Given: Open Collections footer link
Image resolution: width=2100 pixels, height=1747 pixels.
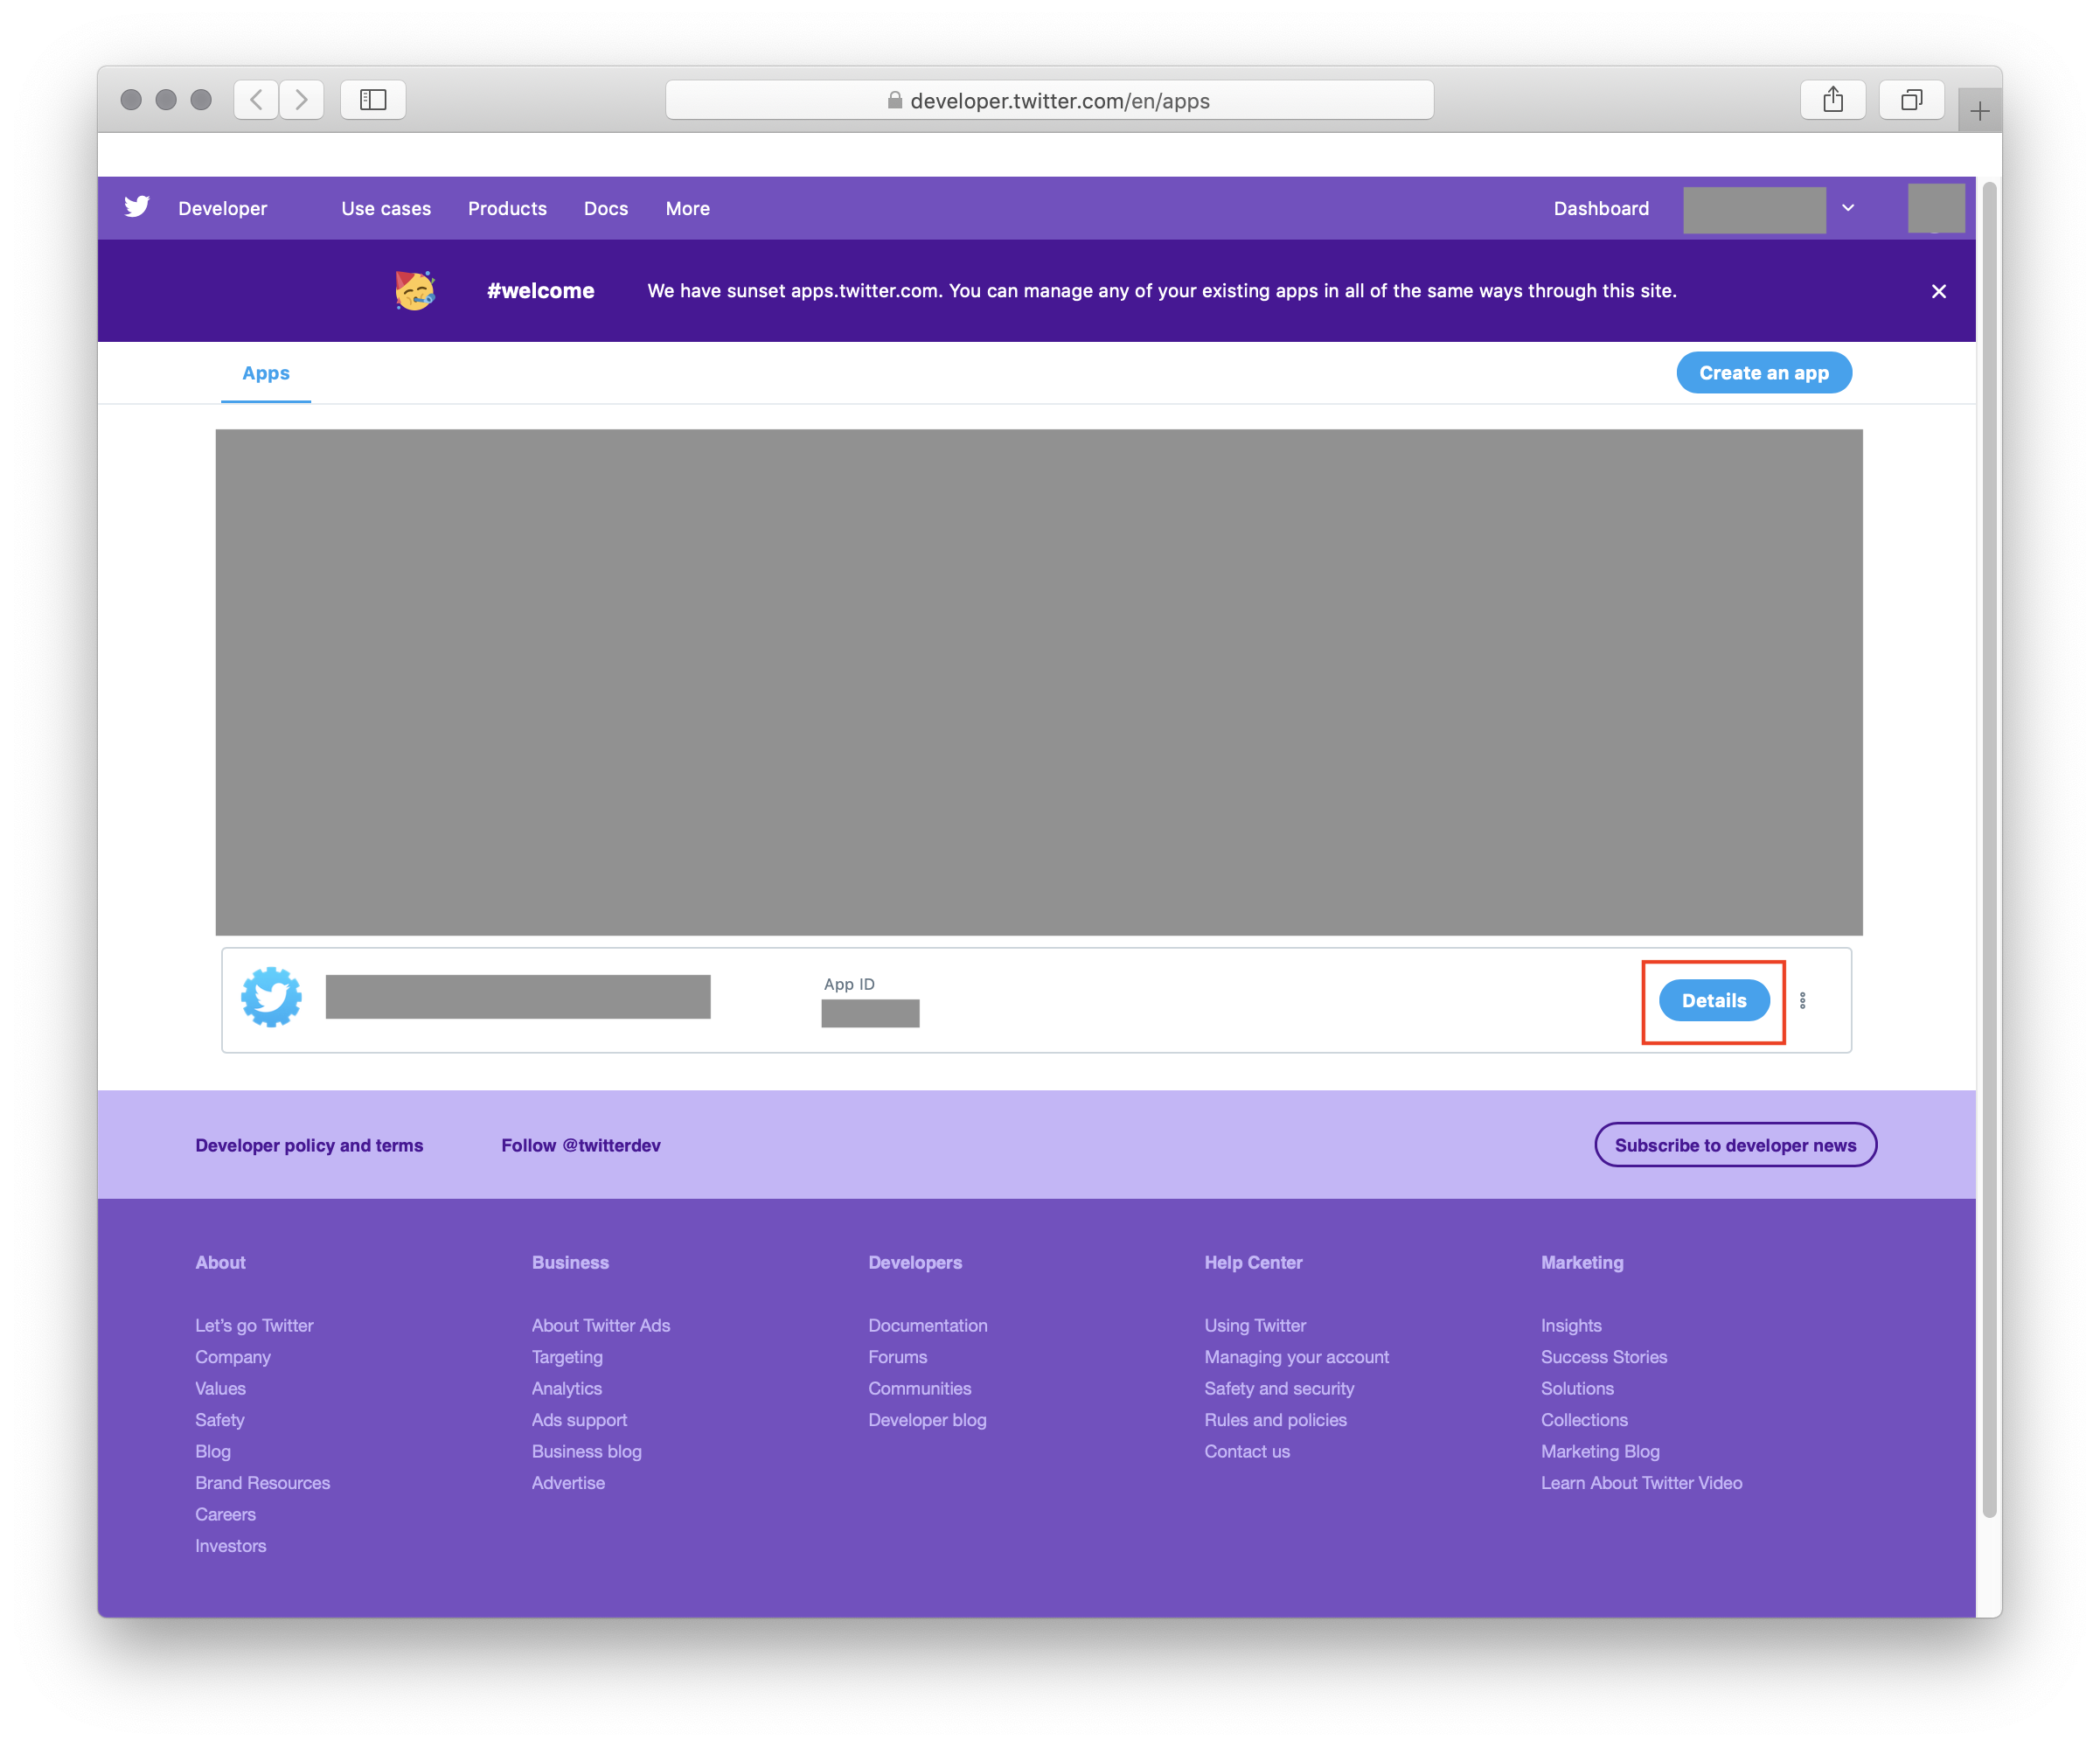Looking at the screenshot, I should pos(1584,1420).
